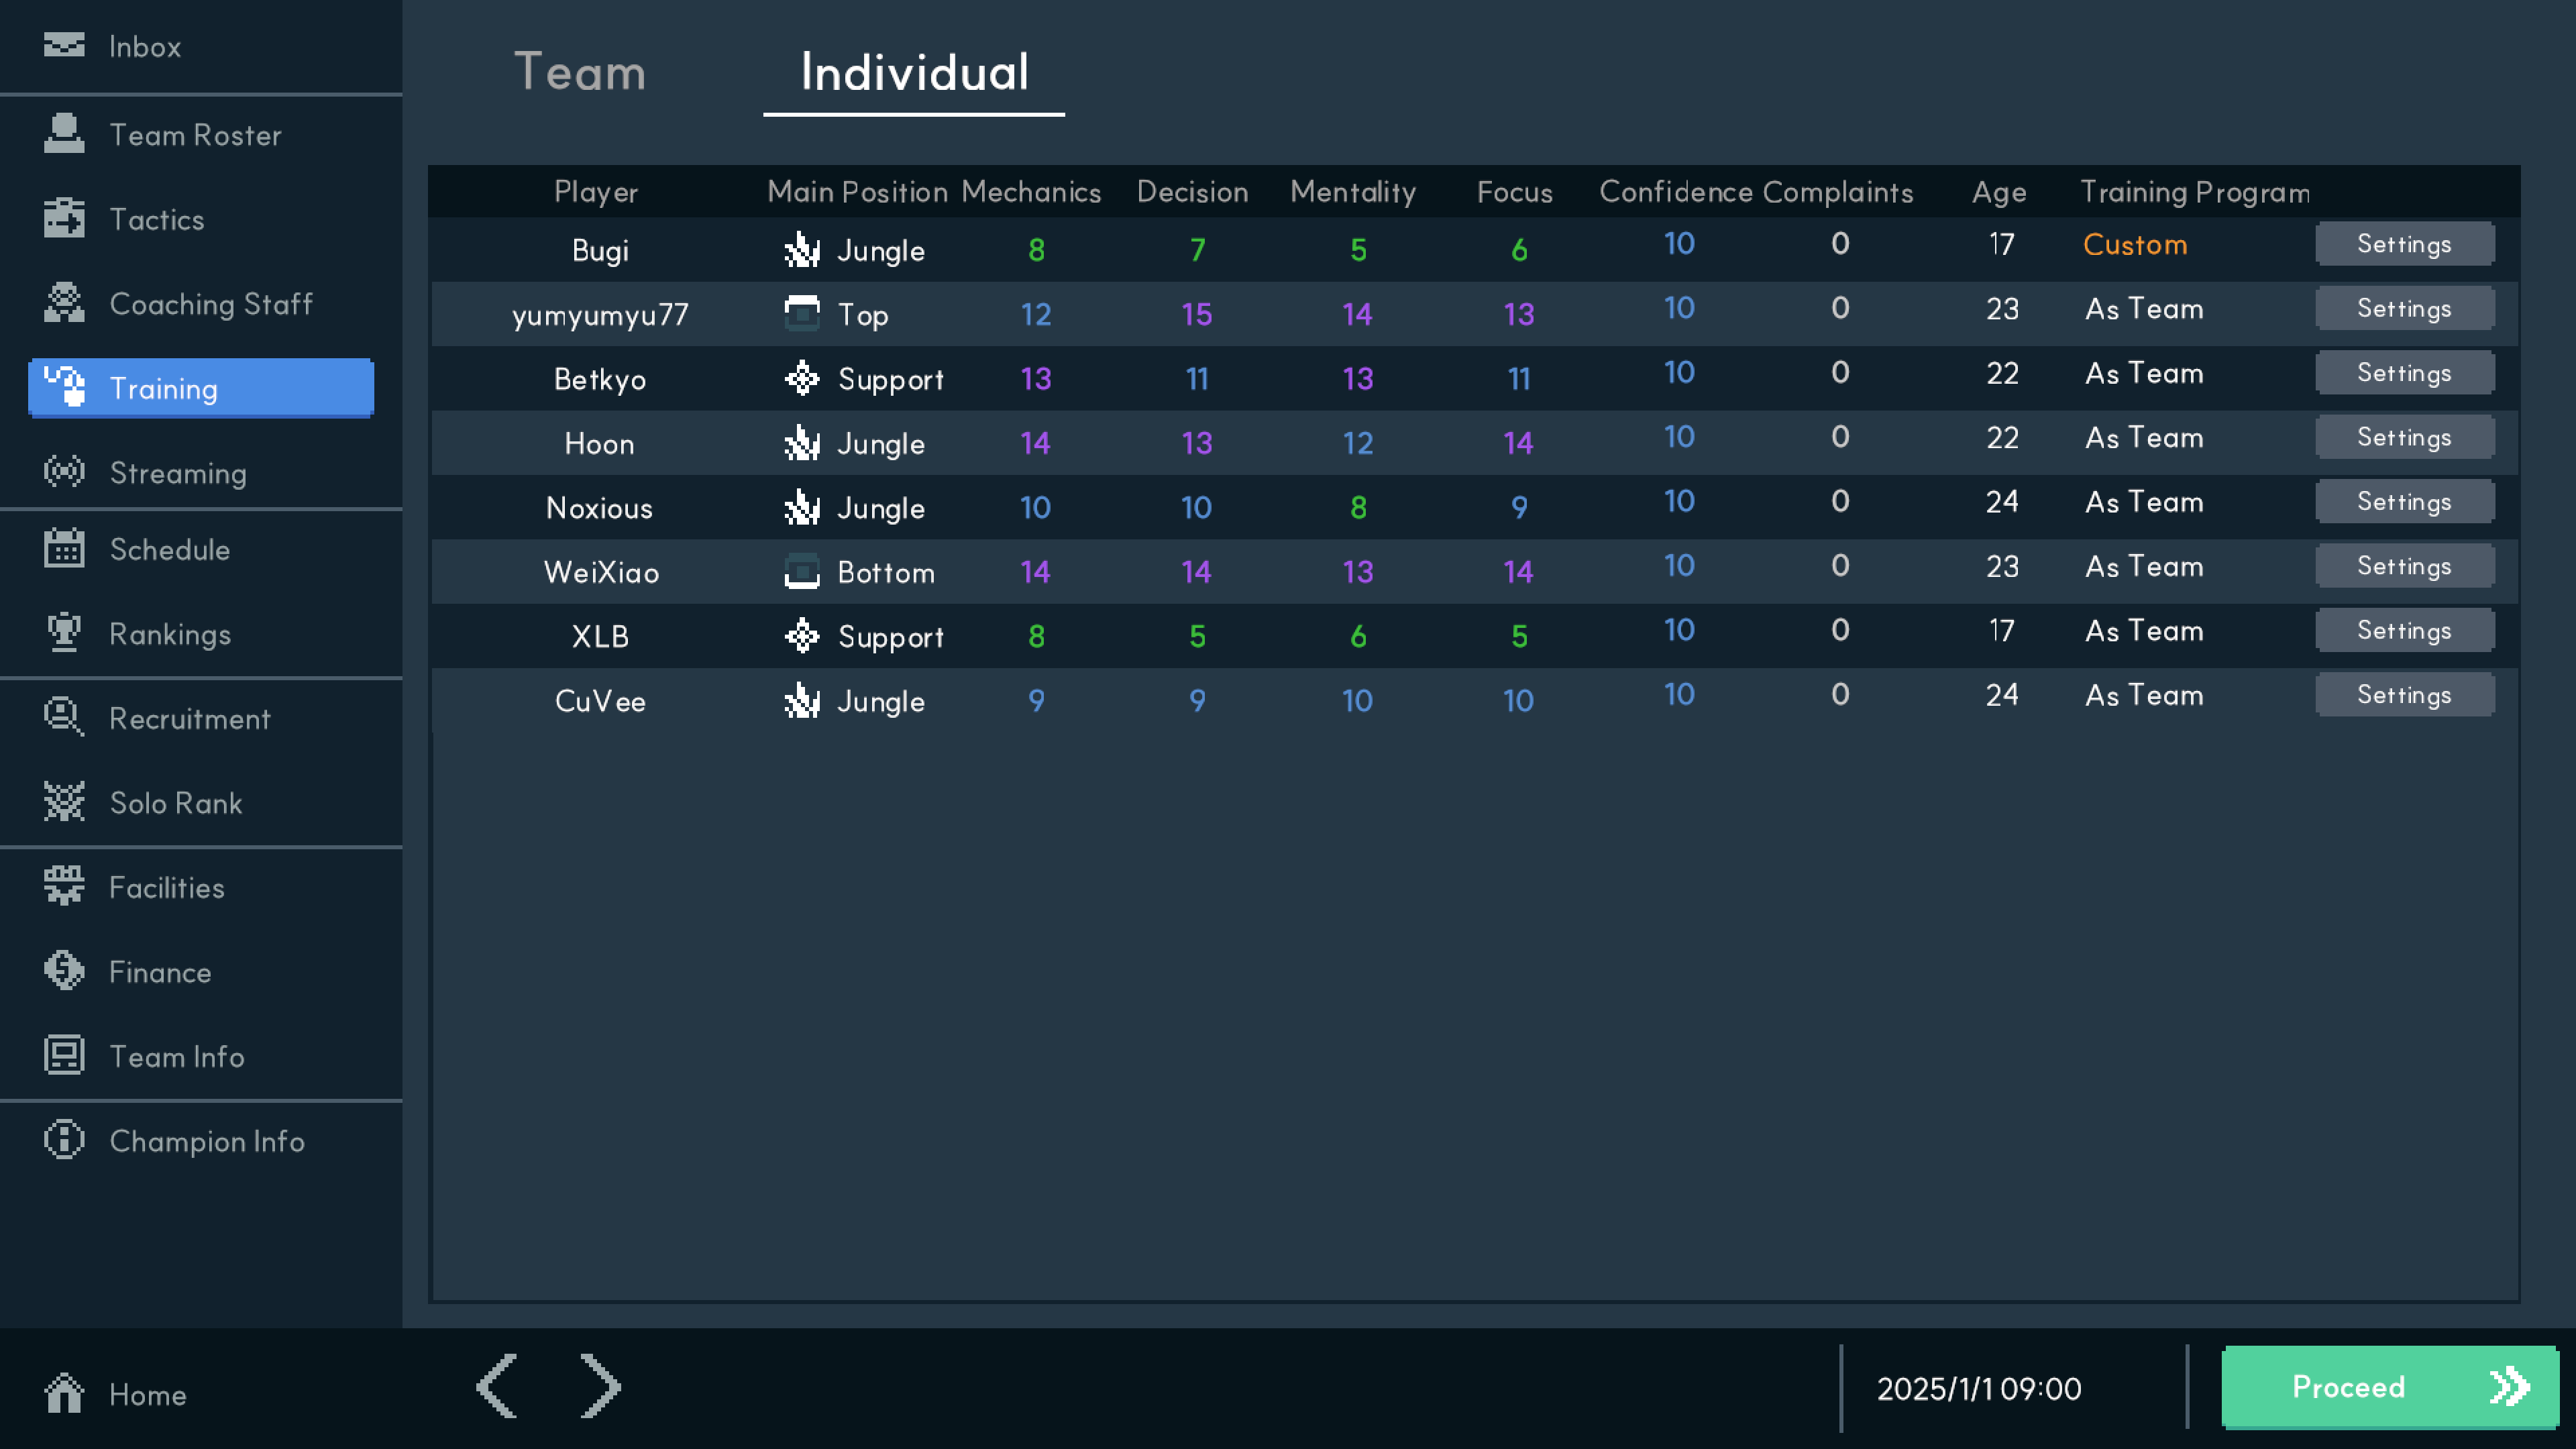Click the Streaming broadcast icon

[x=64, y=471]
